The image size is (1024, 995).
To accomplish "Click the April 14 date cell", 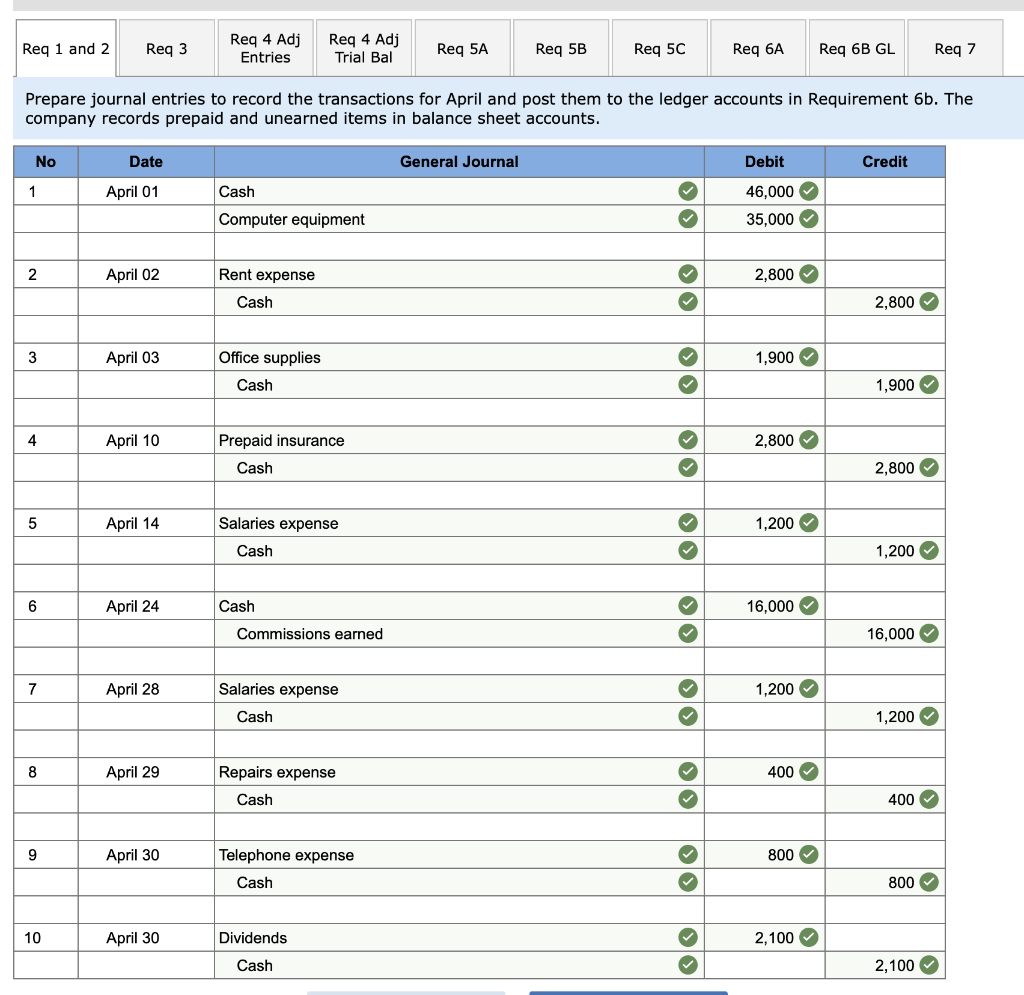I will [146, 523].
